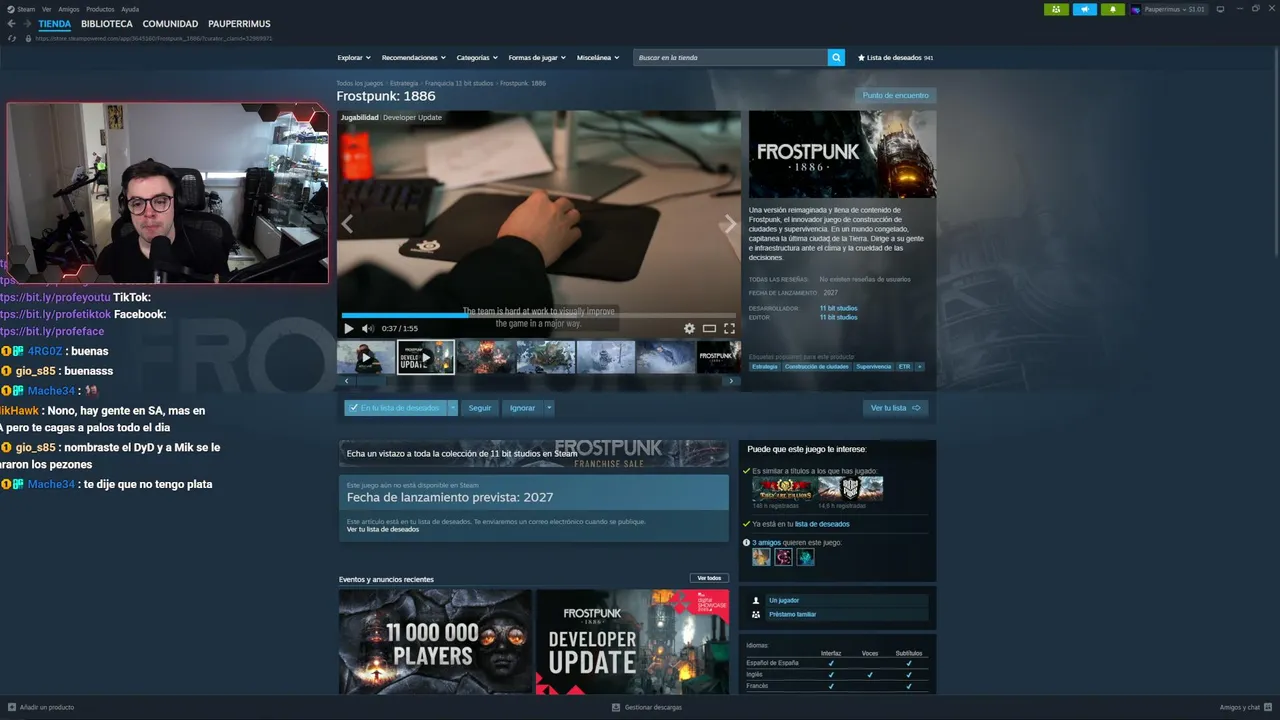
Task: Click the Seguir button
Action: [480, 408]
